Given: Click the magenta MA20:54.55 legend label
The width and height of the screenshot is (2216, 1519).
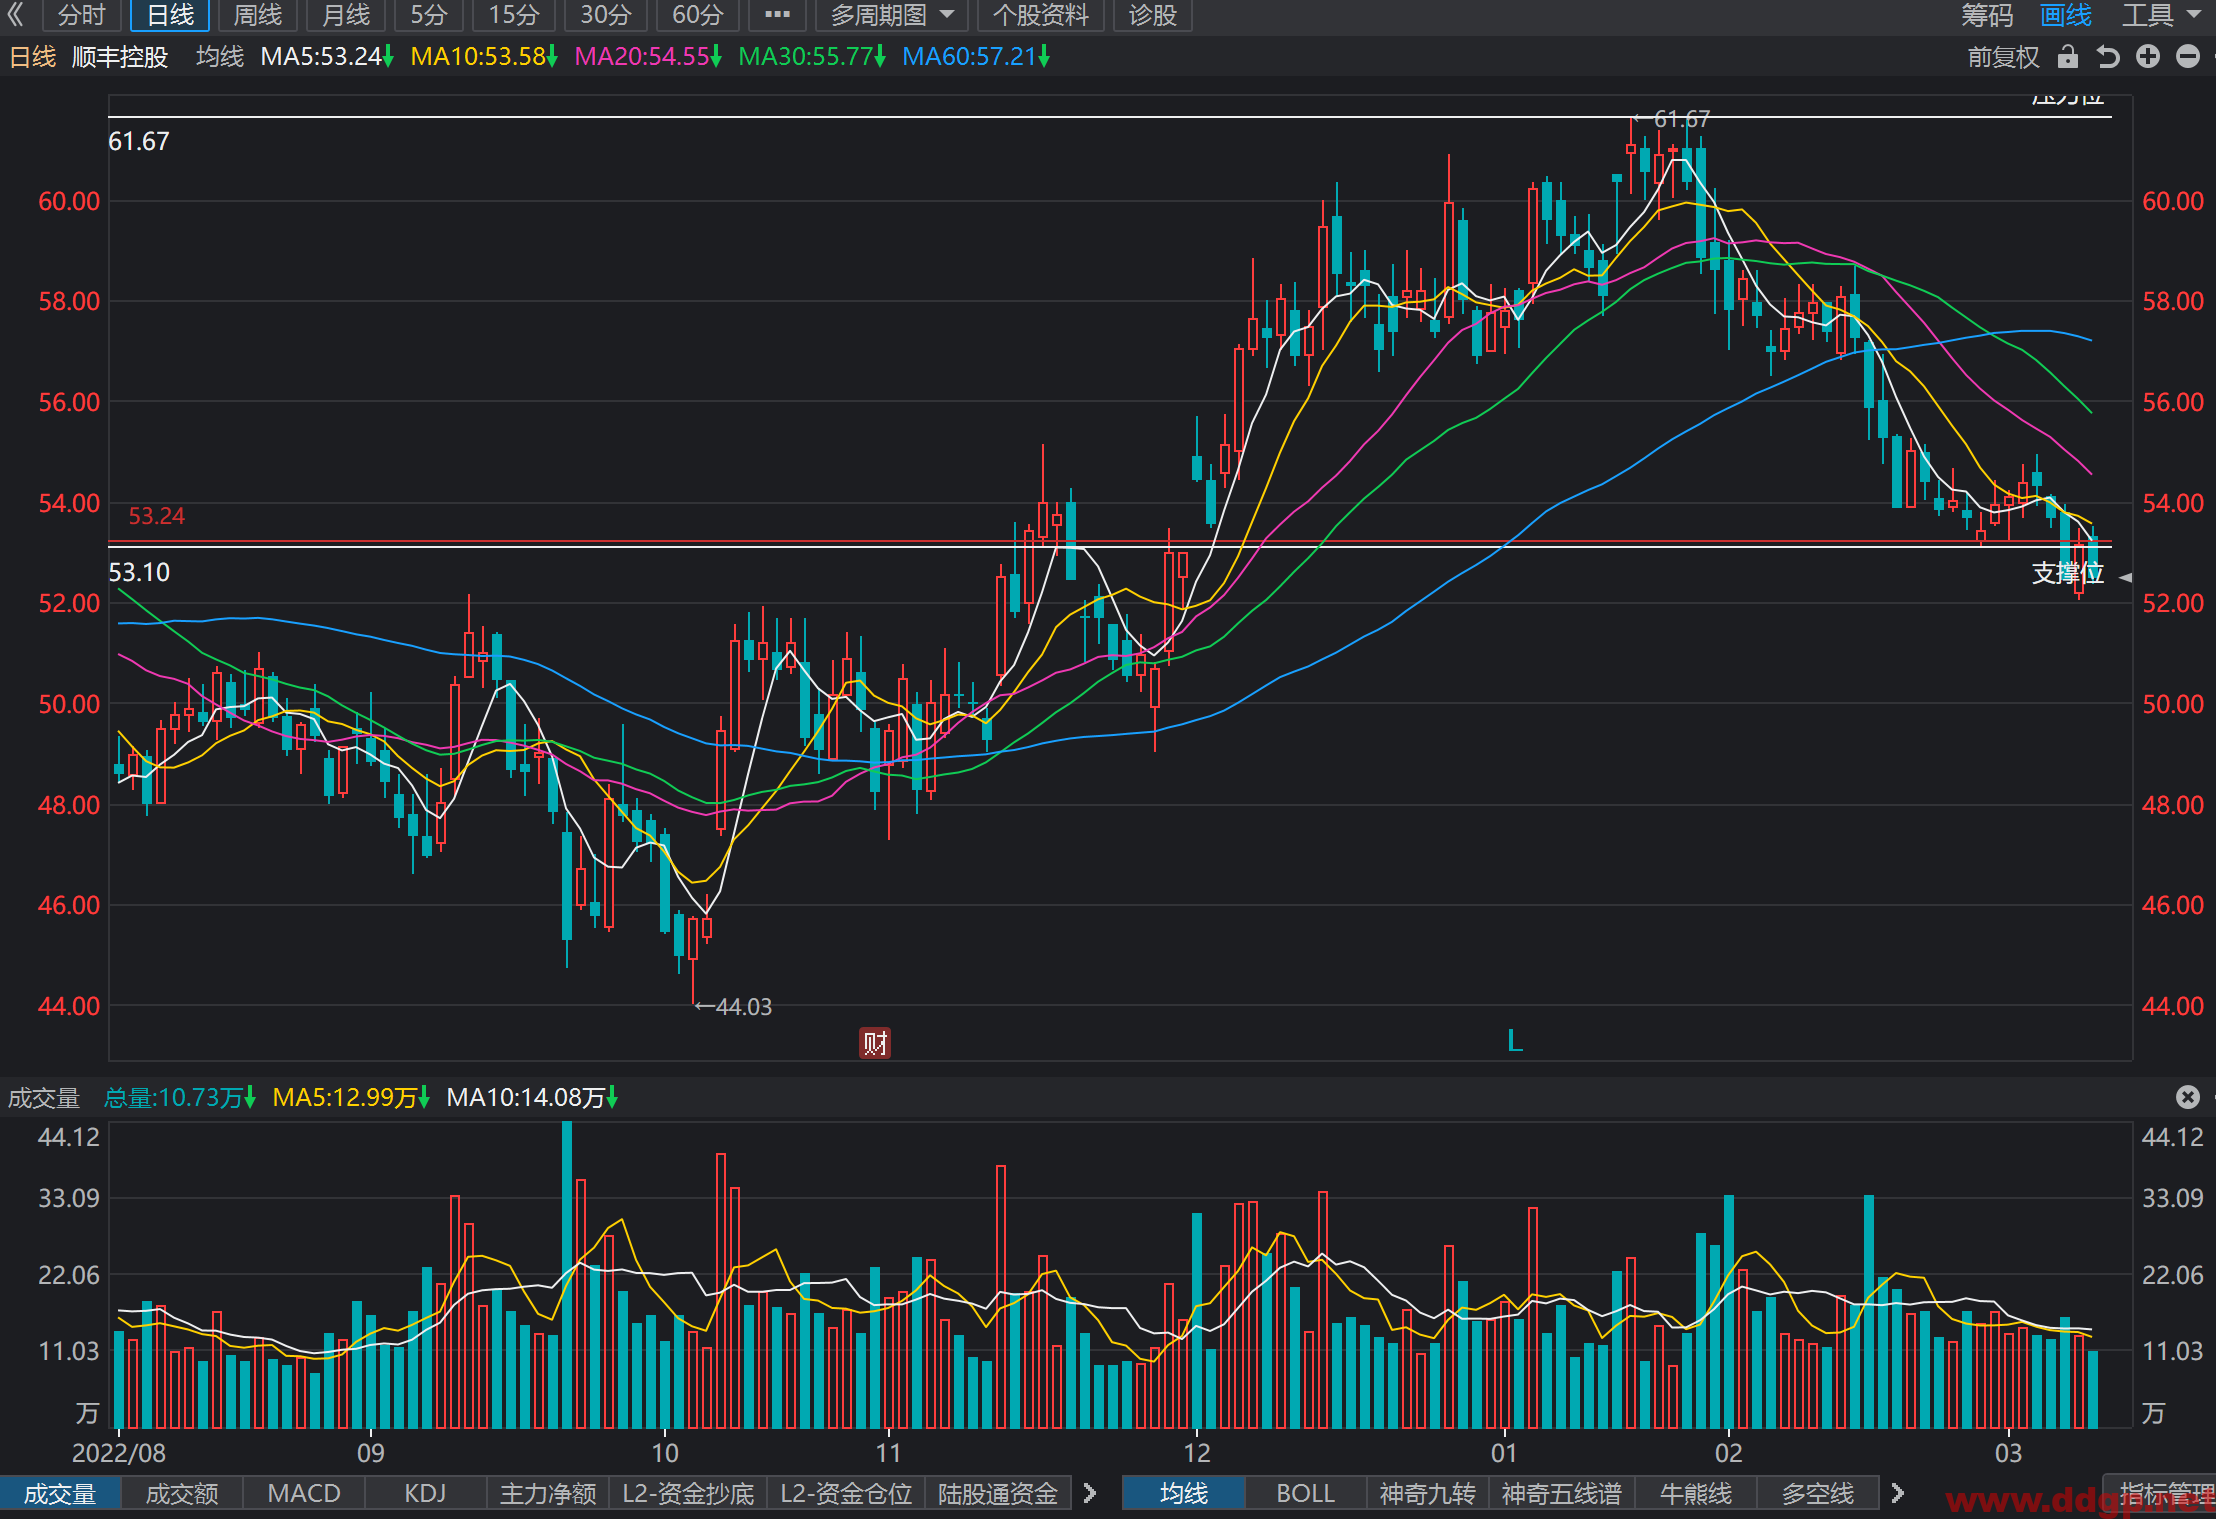Looking at the screenshot, I should point(648,57).
